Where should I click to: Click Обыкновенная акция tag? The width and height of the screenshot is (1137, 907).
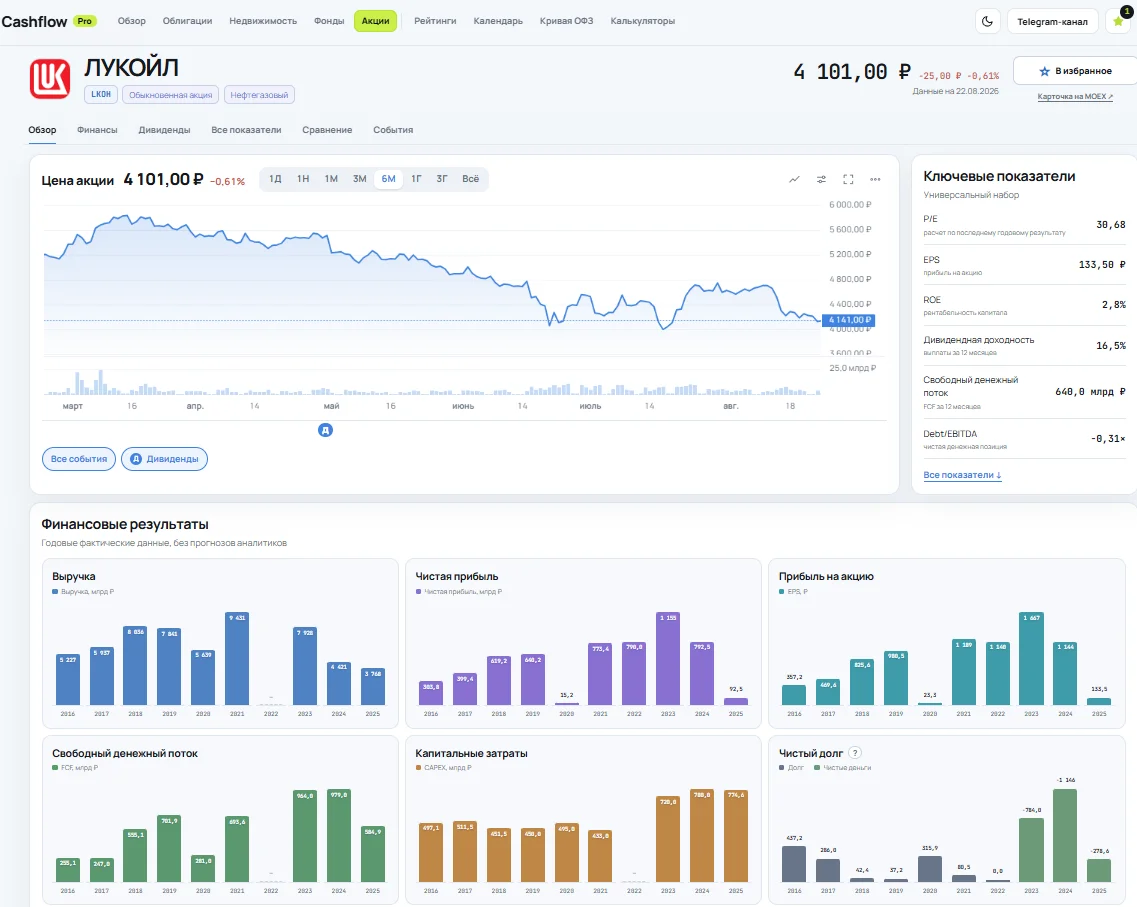tap(170, 95)
